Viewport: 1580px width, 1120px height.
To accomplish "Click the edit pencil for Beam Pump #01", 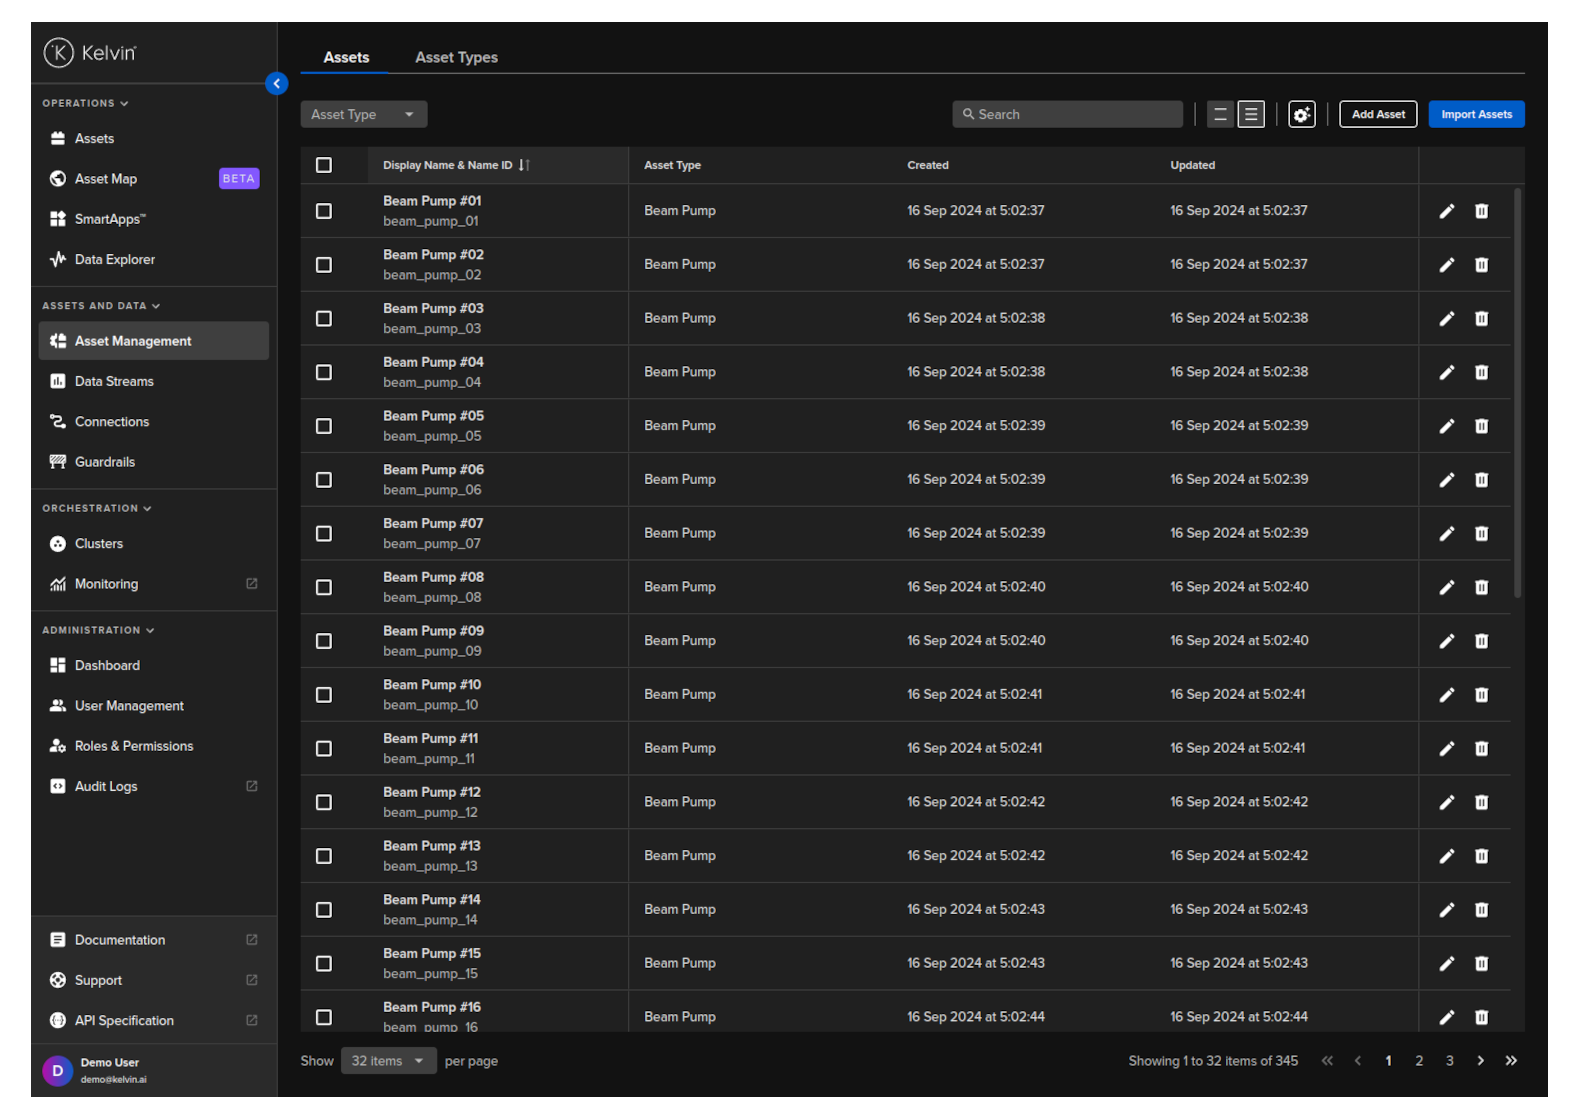I will point(1446,211).
